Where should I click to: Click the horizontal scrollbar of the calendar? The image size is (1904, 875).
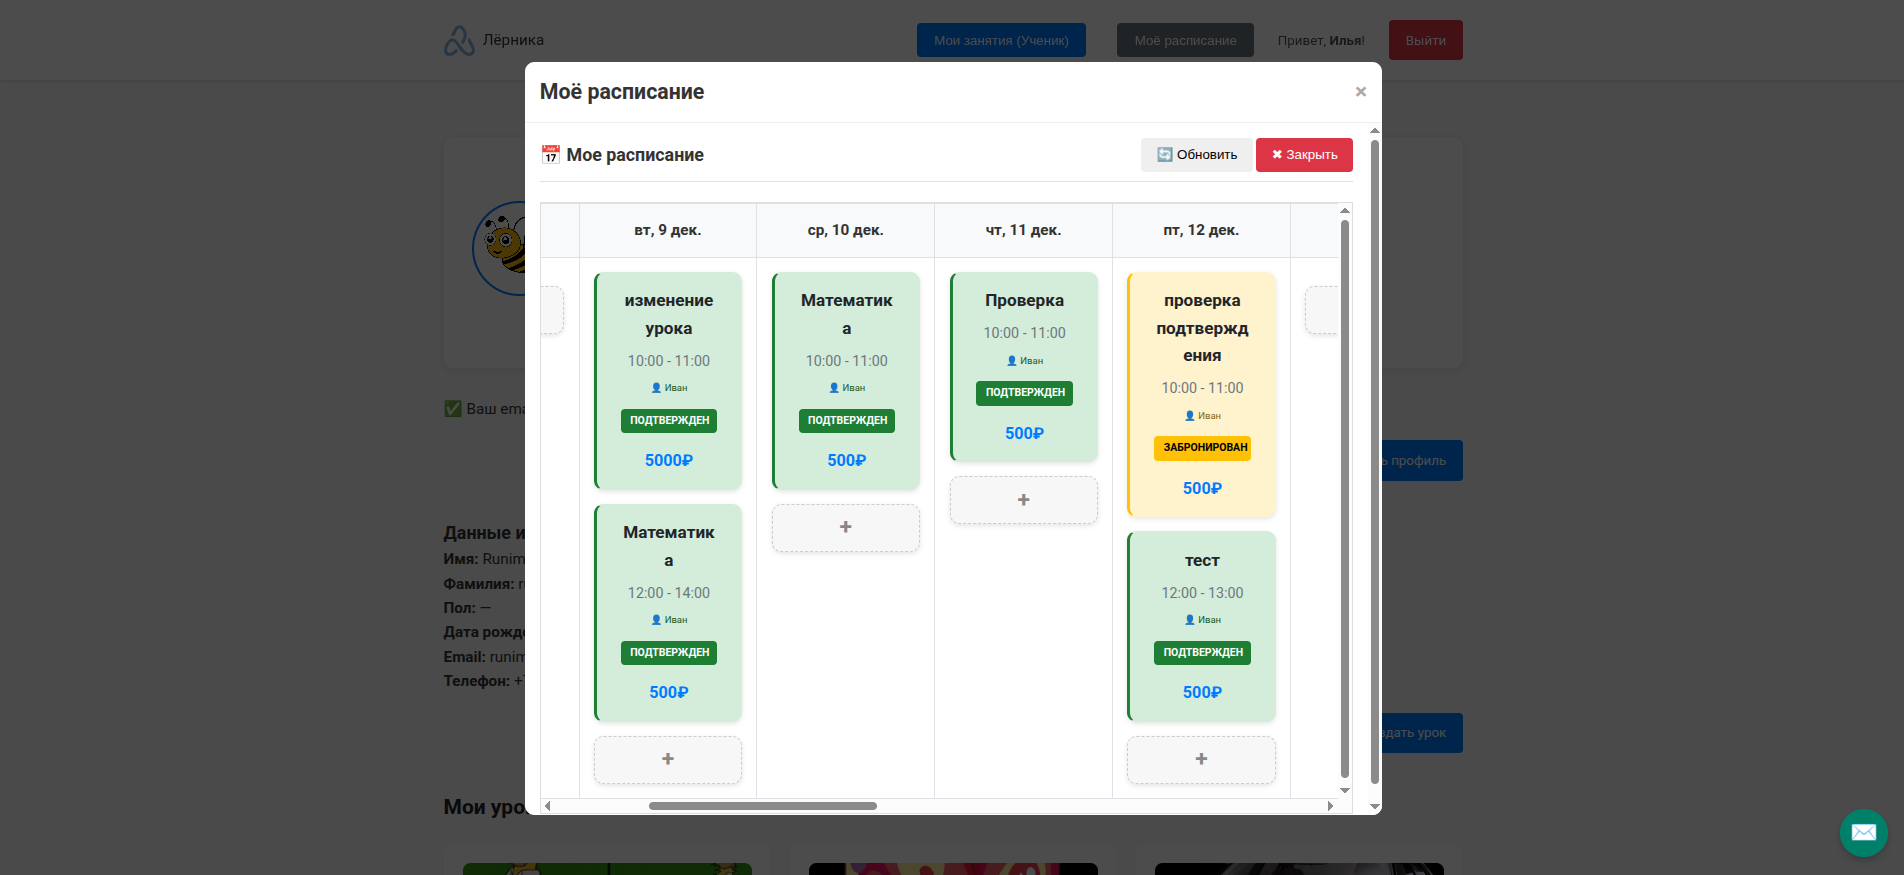click(x=762, y=806)
